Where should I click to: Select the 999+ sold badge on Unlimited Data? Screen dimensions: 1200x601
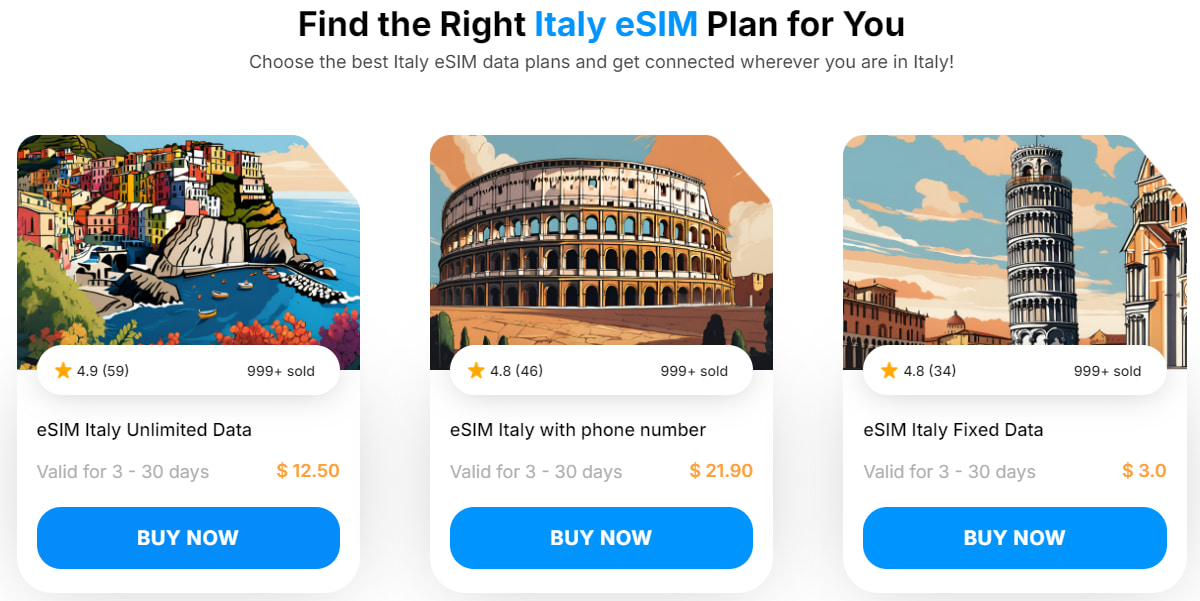(x=281, y=369)
